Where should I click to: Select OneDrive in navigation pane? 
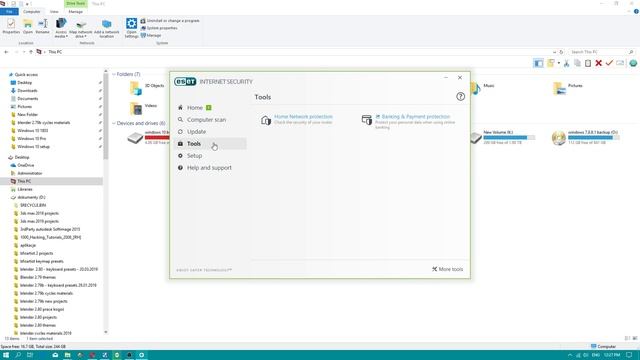click(x=26, y=165)
